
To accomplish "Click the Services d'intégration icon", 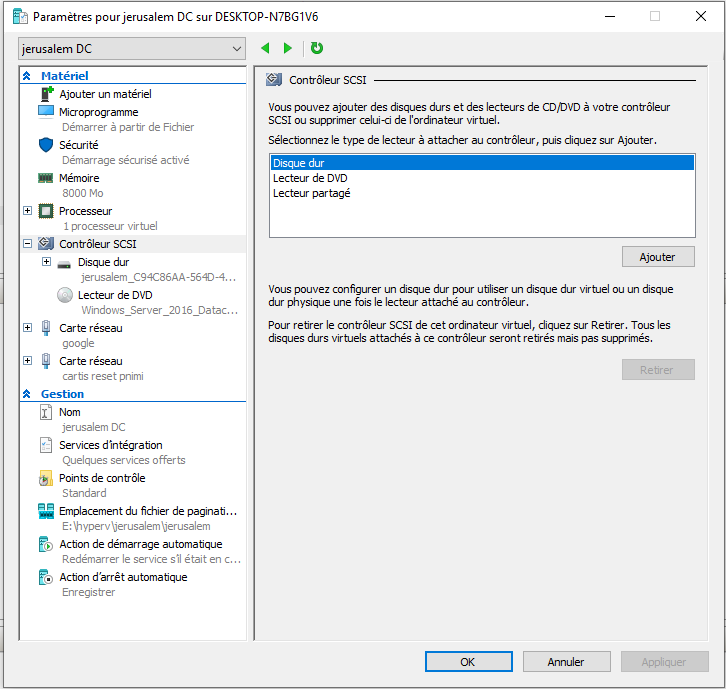I will [46, 445].
